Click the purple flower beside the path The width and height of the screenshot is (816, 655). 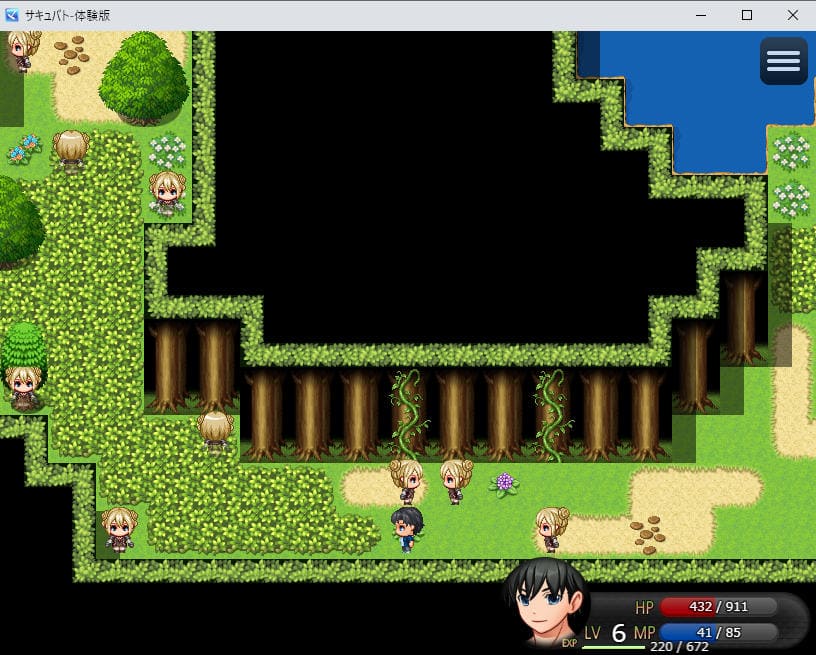coord(504,484)
